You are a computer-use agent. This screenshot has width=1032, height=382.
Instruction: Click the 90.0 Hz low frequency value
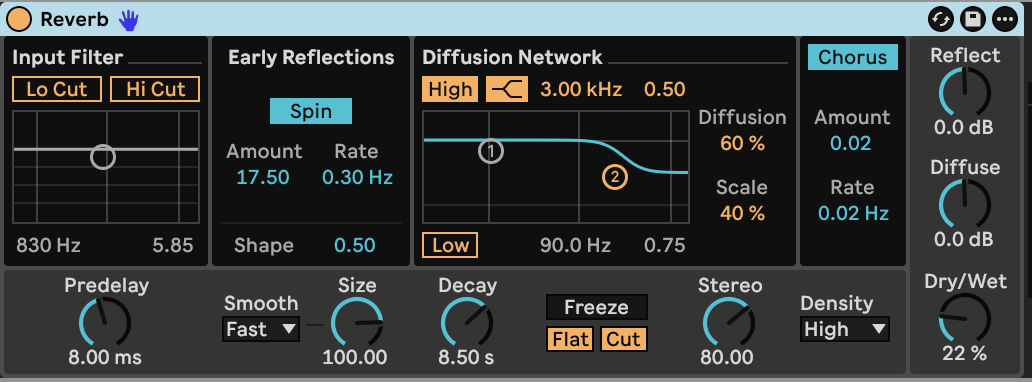pos(575,246)
